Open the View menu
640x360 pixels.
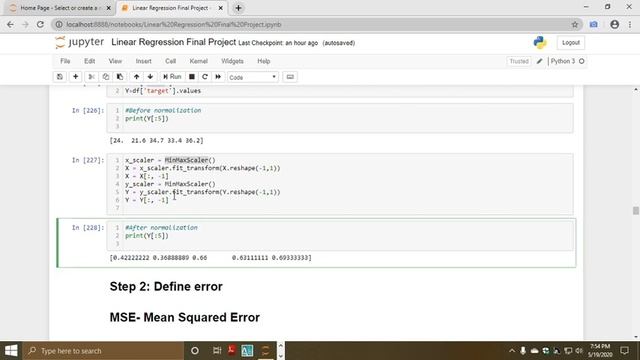click(115, 61)
